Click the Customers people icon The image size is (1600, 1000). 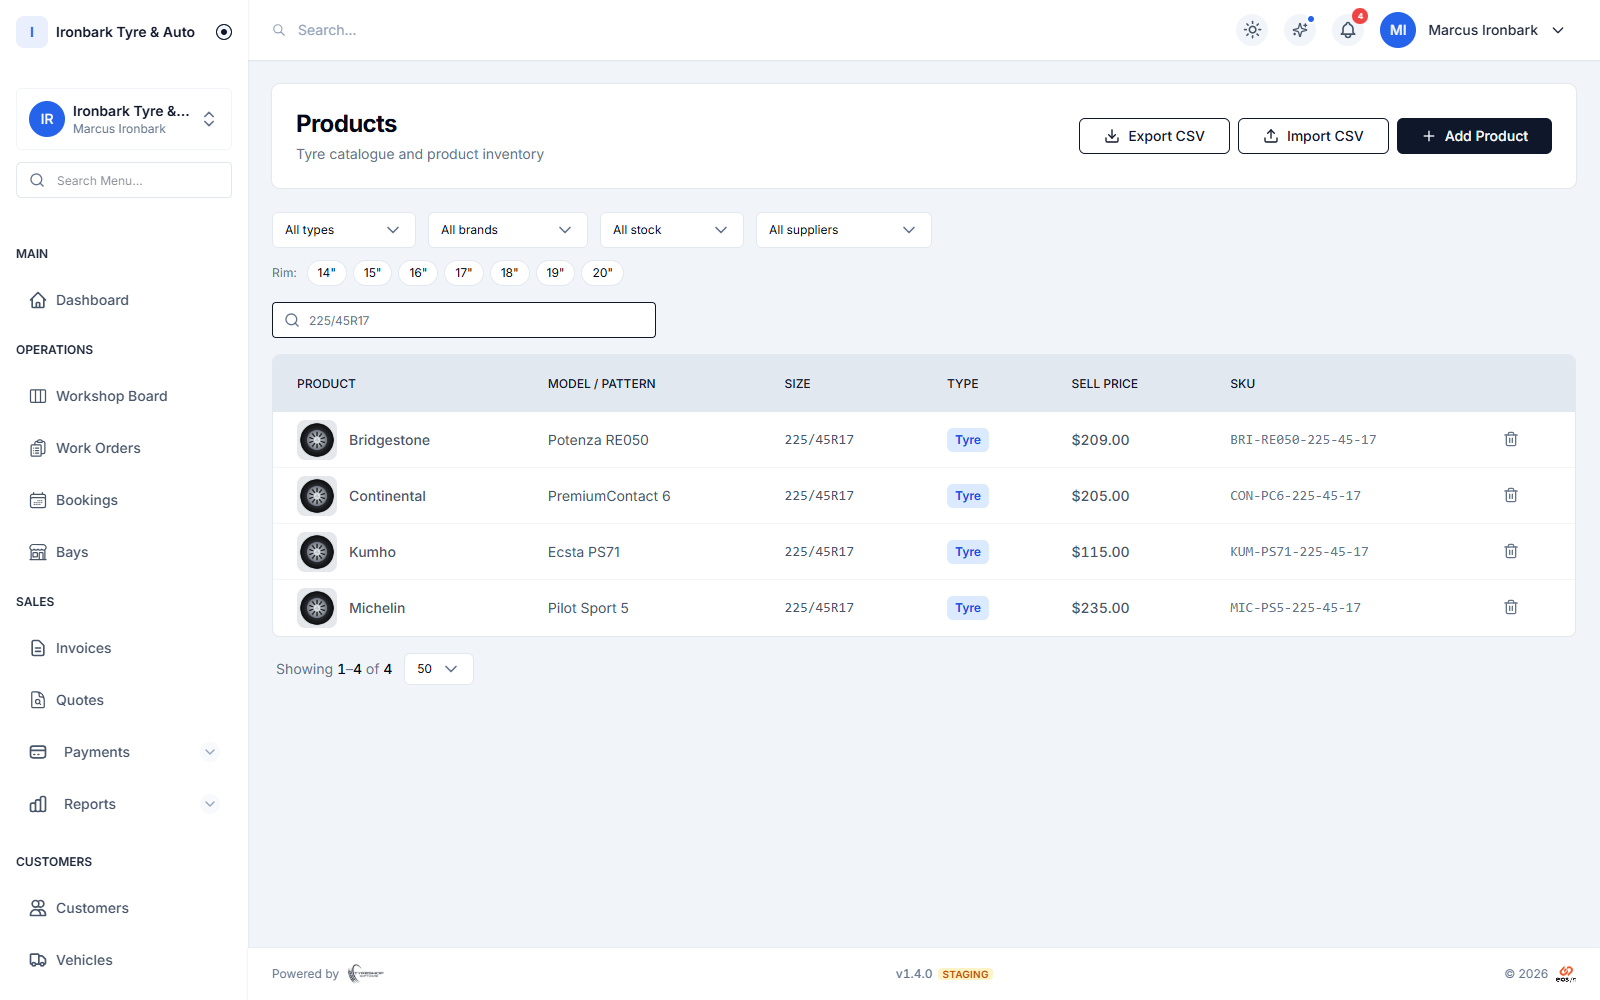38,908
